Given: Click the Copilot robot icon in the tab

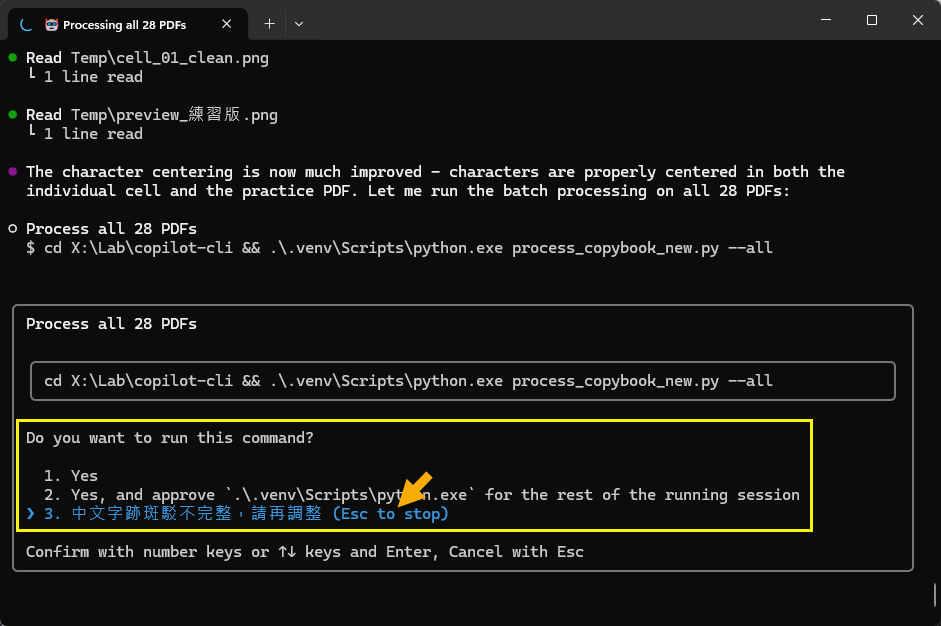Looking at the screenshot, I should click(52, 23).
